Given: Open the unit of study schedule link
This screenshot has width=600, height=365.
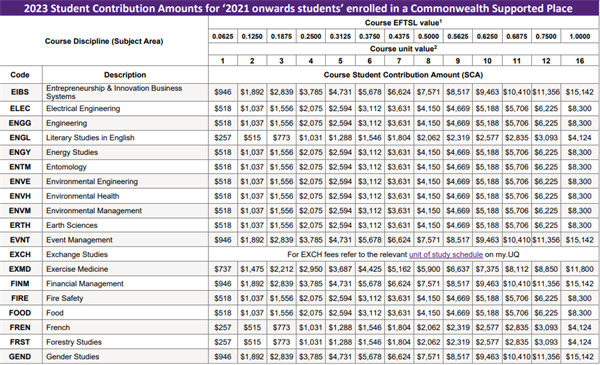Looking at the screenshot, I should [x=446, y=254].
